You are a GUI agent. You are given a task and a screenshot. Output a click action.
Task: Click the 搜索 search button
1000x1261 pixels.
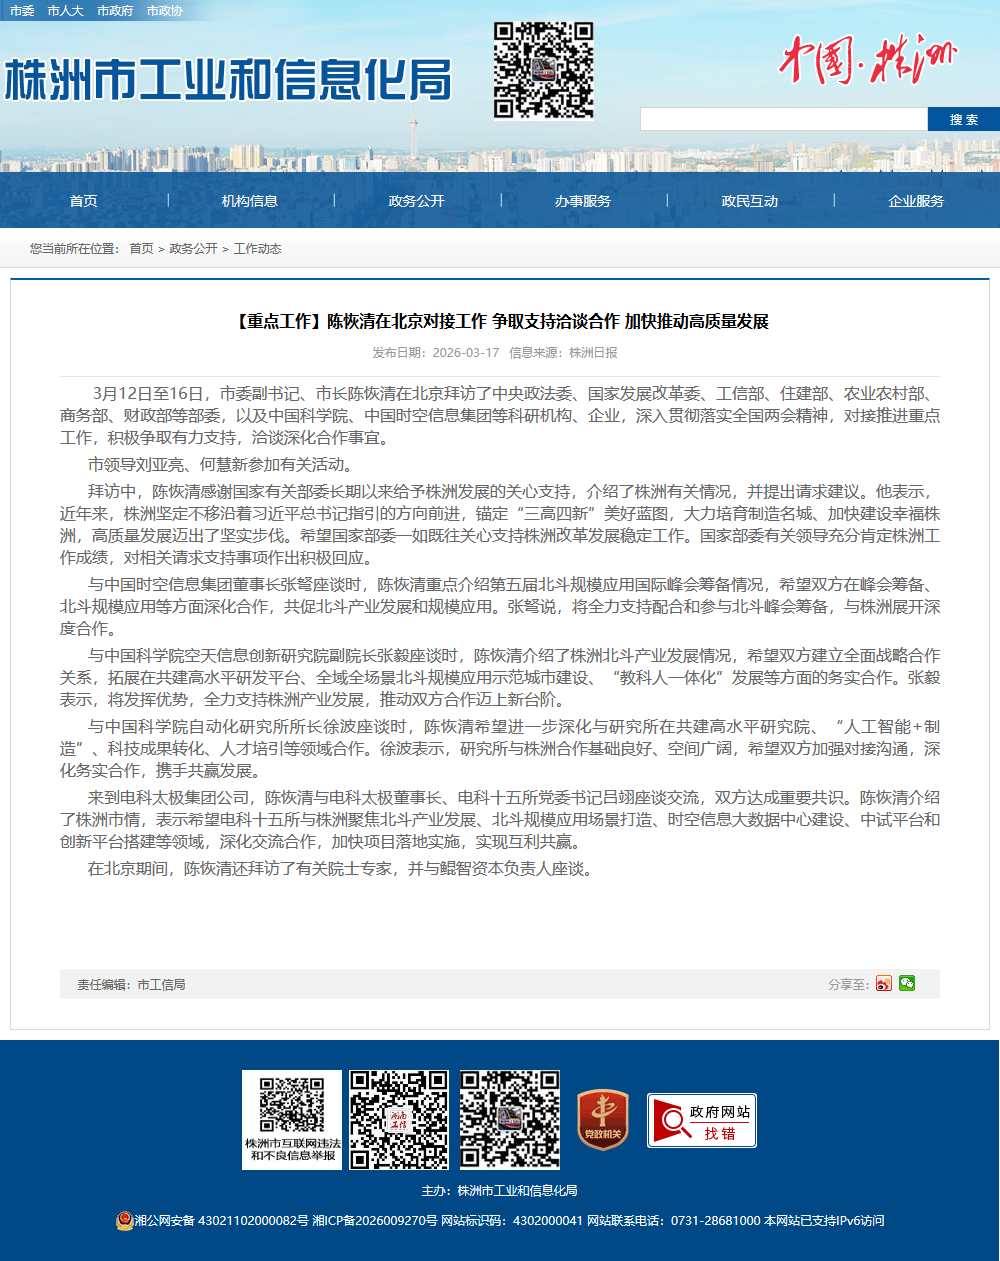(x=963, y=119)
